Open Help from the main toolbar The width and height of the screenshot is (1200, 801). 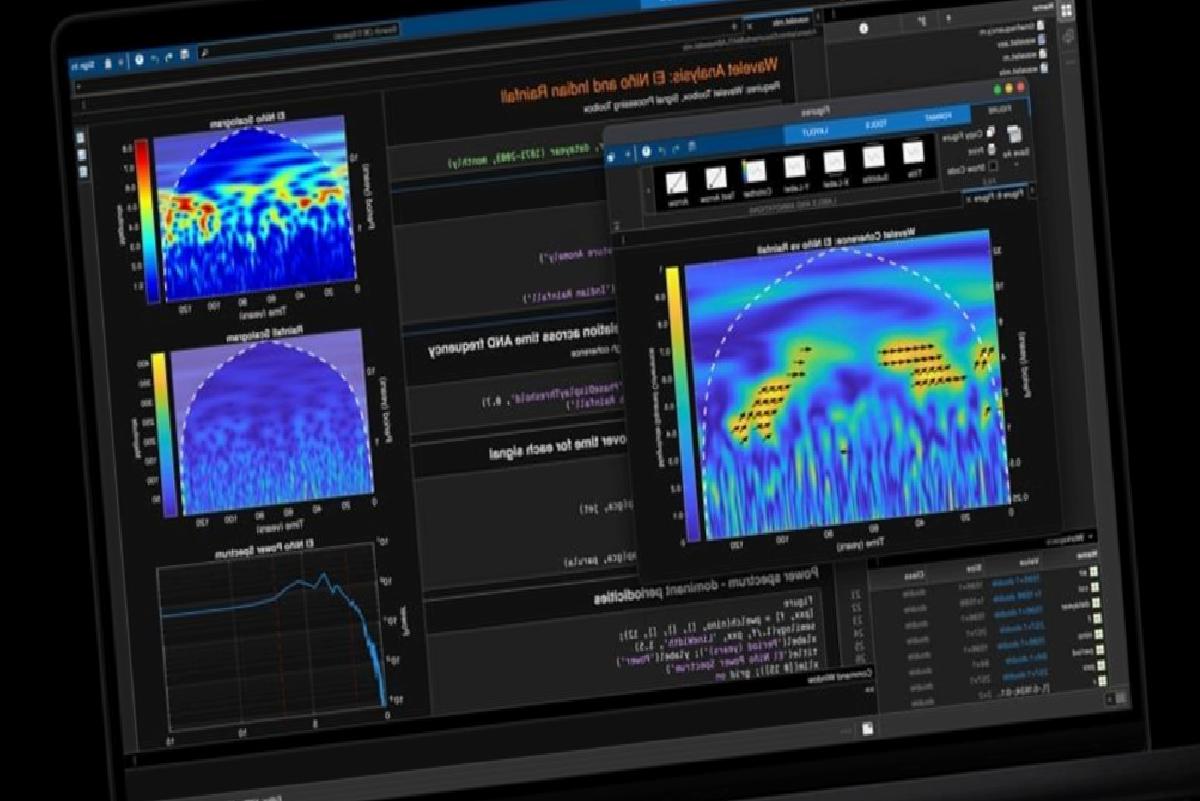point(139,61)
